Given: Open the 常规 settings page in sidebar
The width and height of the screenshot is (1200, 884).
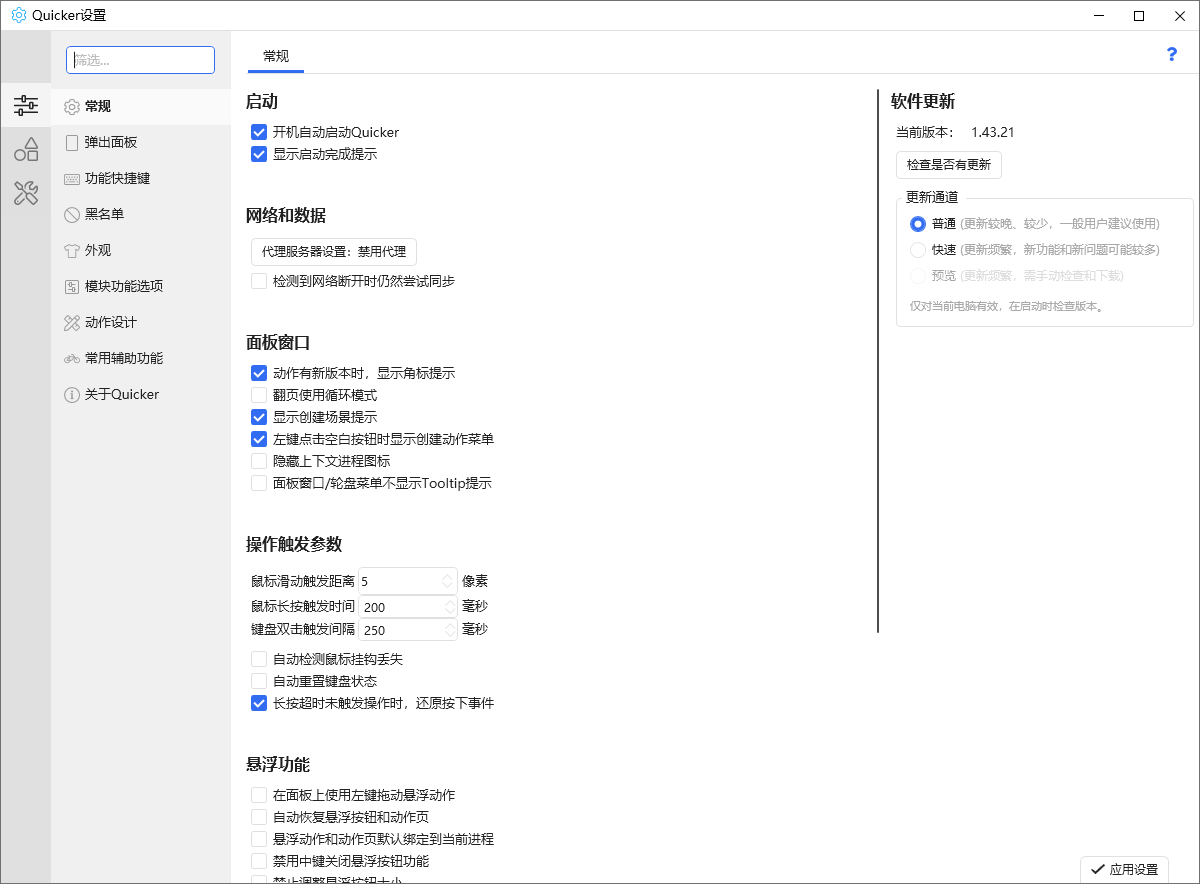Looking at the screenshot, I should [x=141, y=107].
